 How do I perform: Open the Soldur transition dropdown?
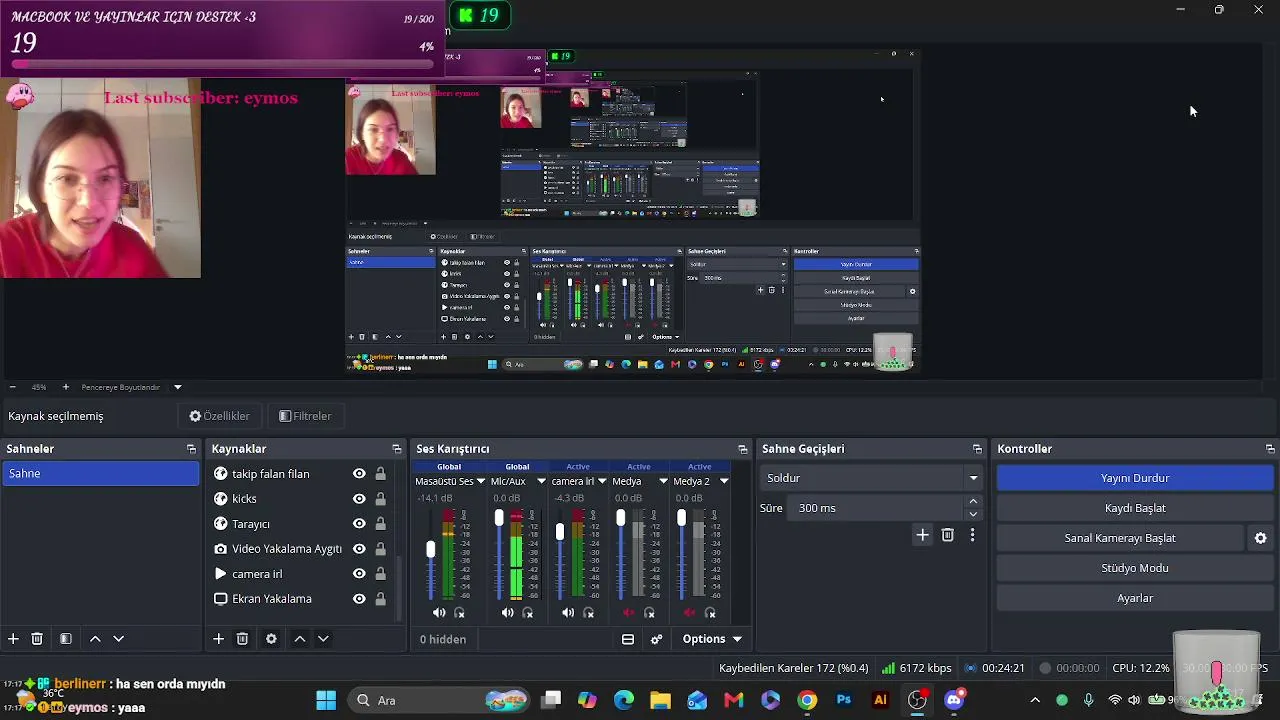(x=872, y=478)
